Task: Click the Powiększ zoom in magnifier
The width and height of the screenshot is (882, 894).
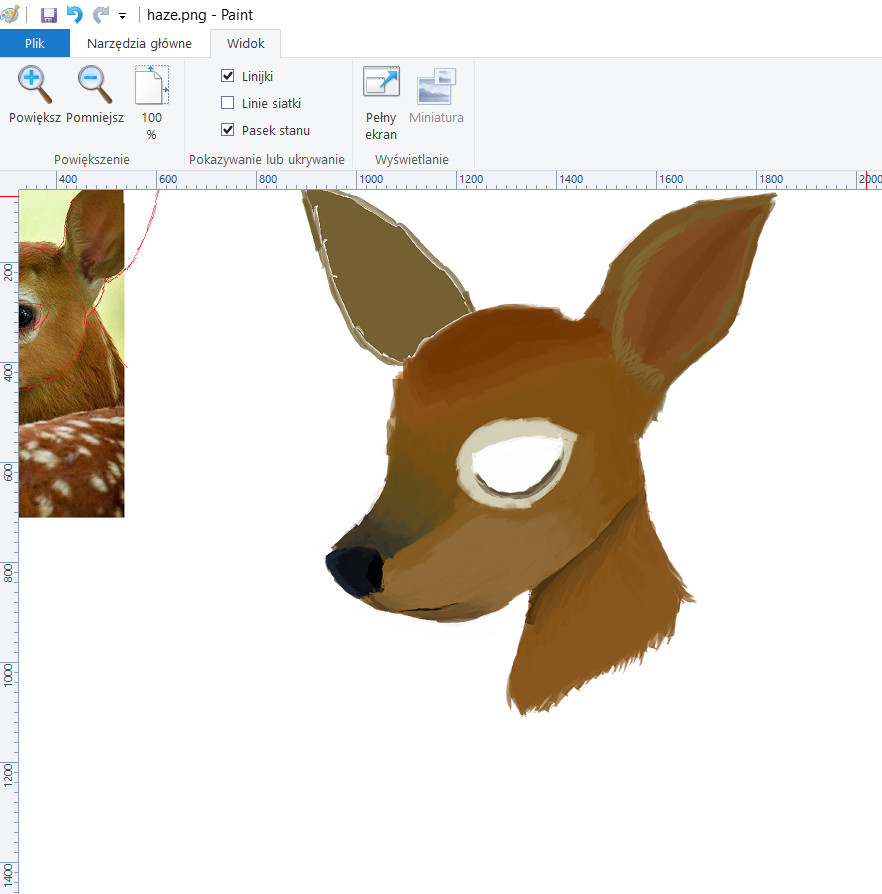Action: 35,86
